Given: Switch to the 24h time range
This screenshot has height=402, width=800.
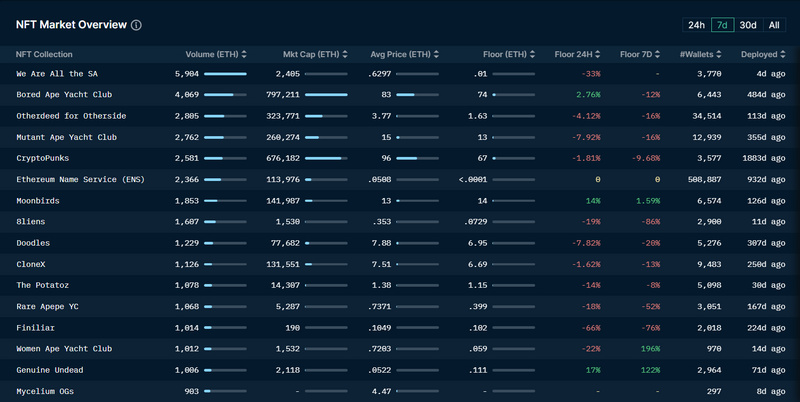Looking at the screenshot, I should [x=696, y=25].
